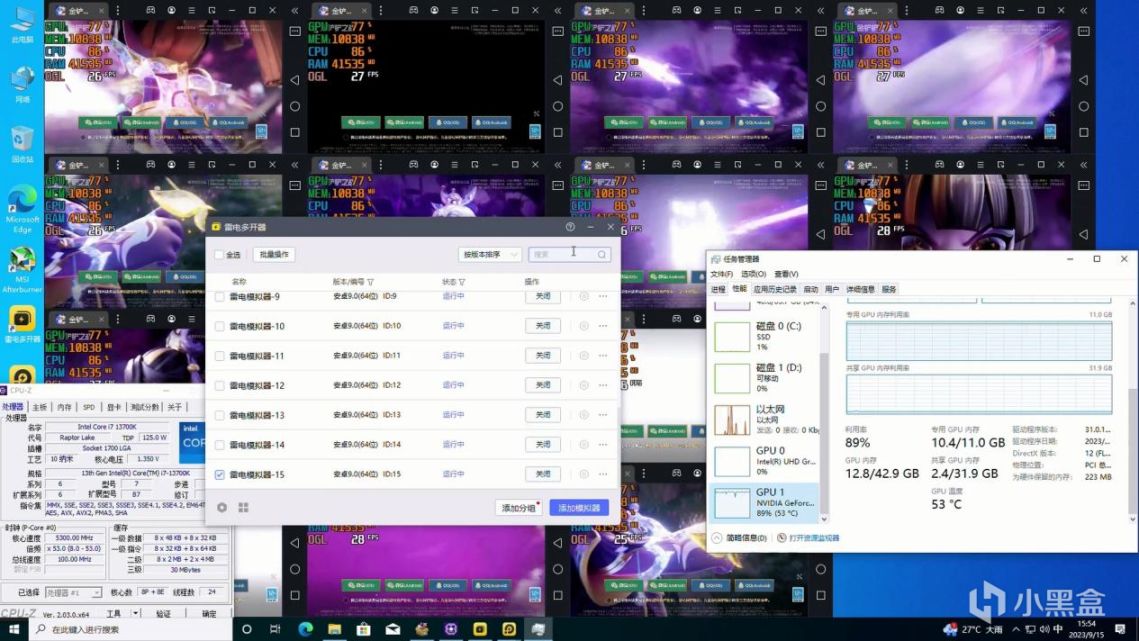Image resolution: width=1139 pixels, height=641 pixels.
Task: Check the box for 雷电模拟器-9
Action: coord(219,297)
